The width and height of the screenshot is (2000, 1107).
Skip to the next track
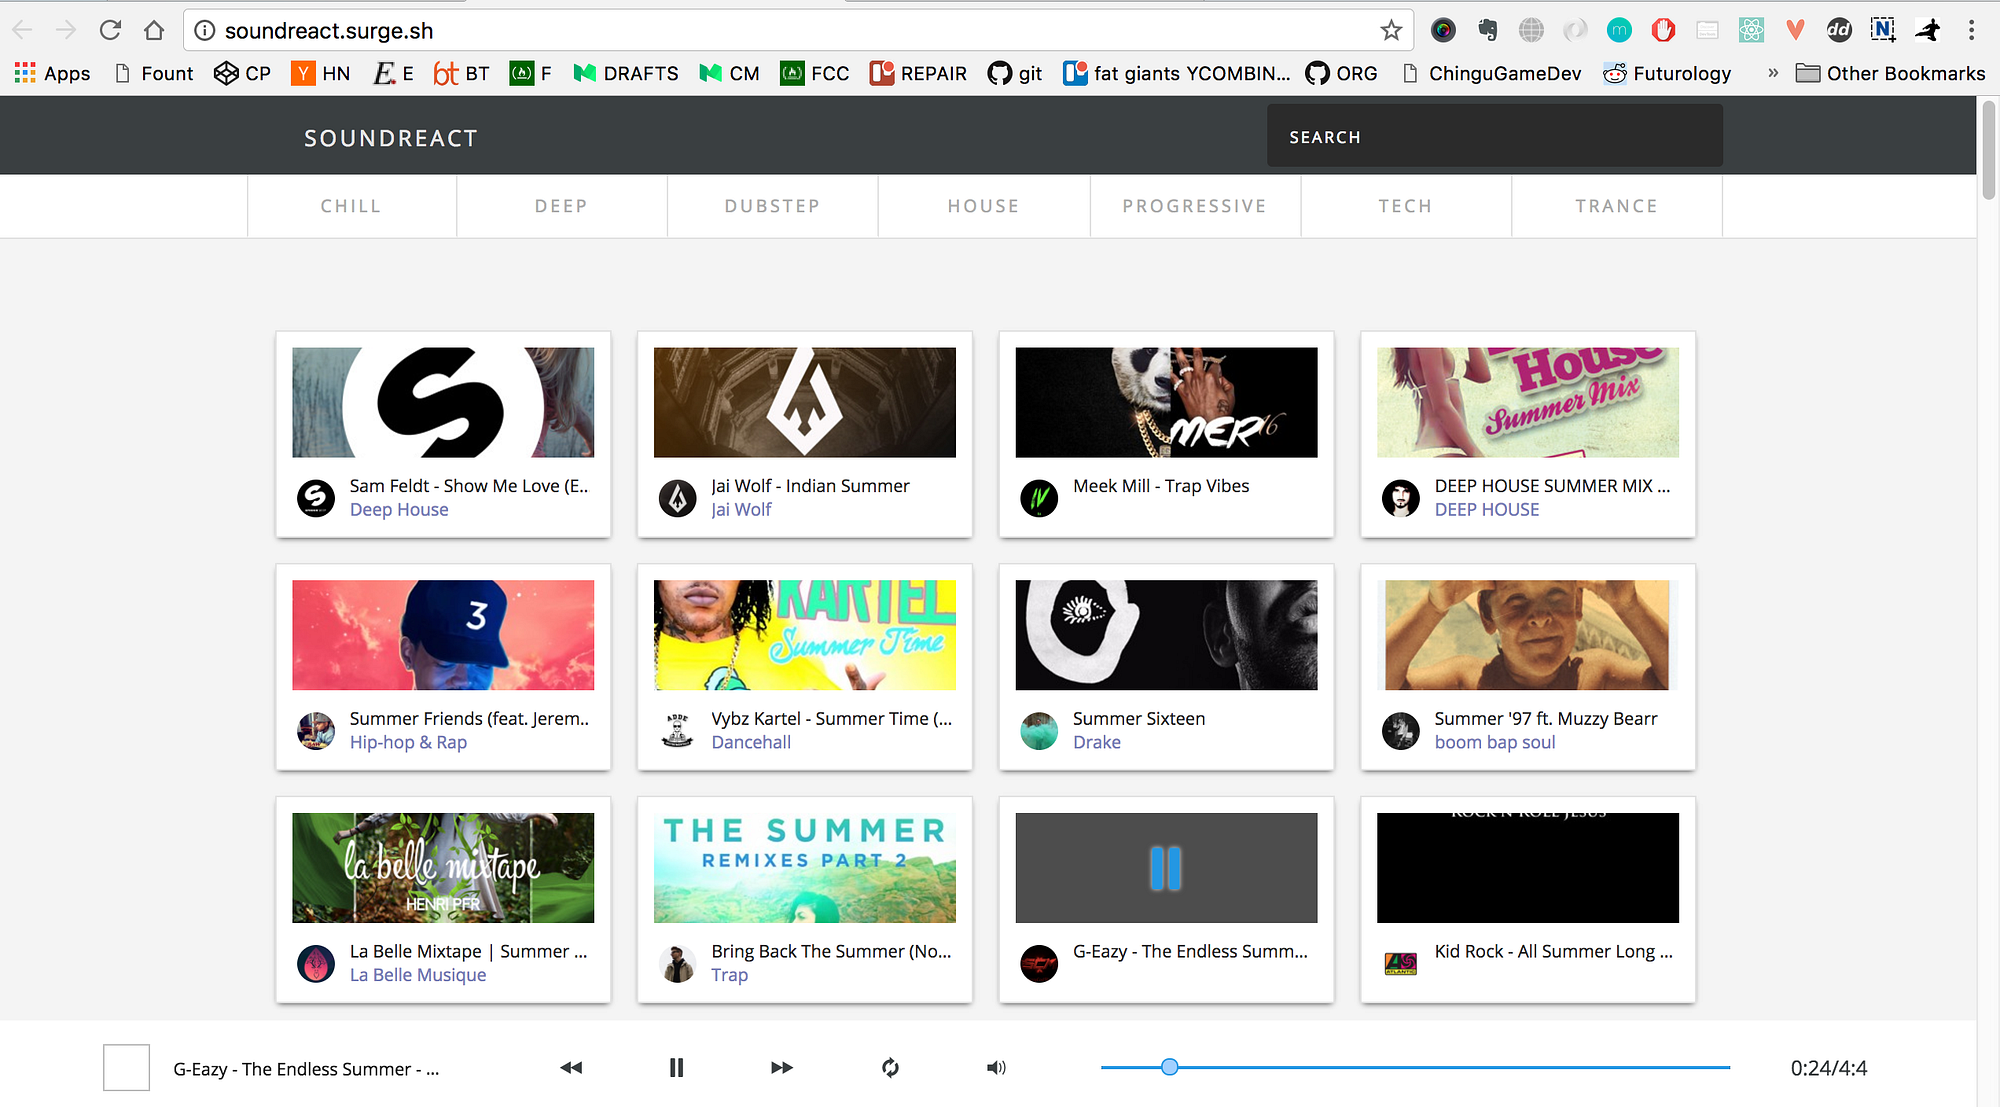[x=782, y=1068]
